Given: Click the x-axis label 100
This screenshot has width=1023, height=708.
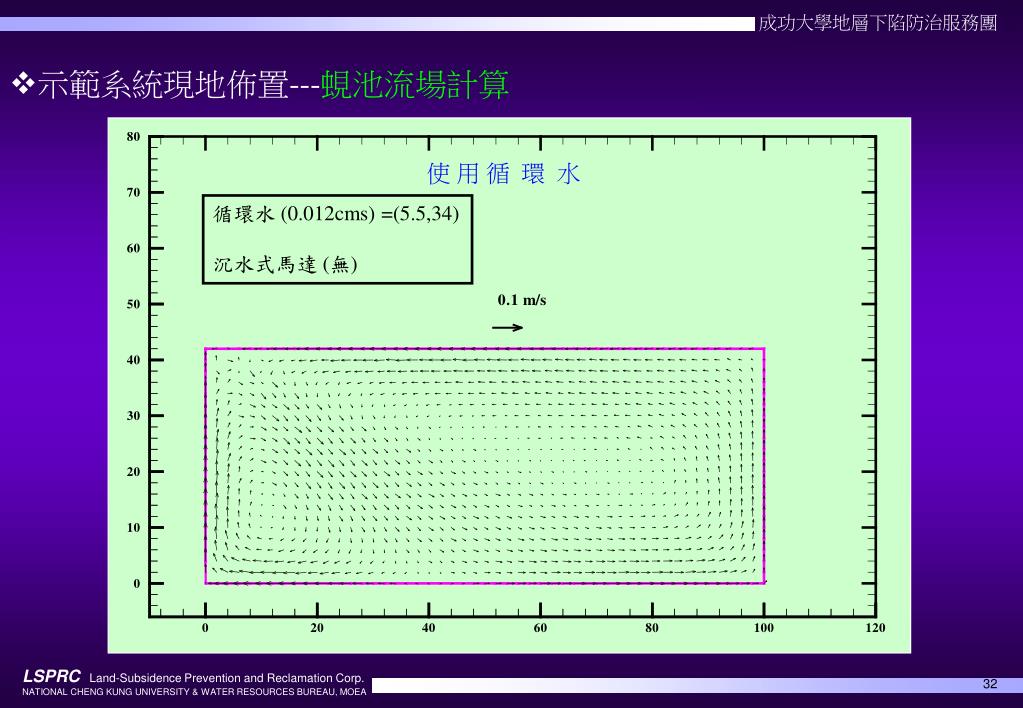Looking at the screenshot, I should coord(763,628).
